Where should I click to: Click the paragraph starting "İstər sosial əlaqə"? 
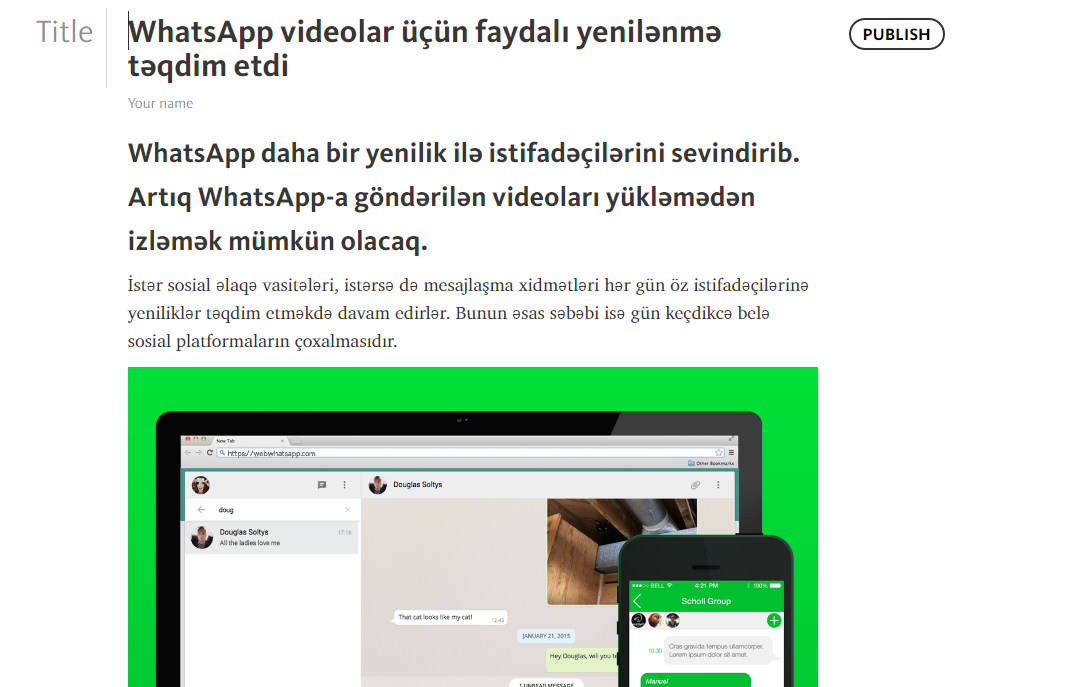tap(468, 313)
